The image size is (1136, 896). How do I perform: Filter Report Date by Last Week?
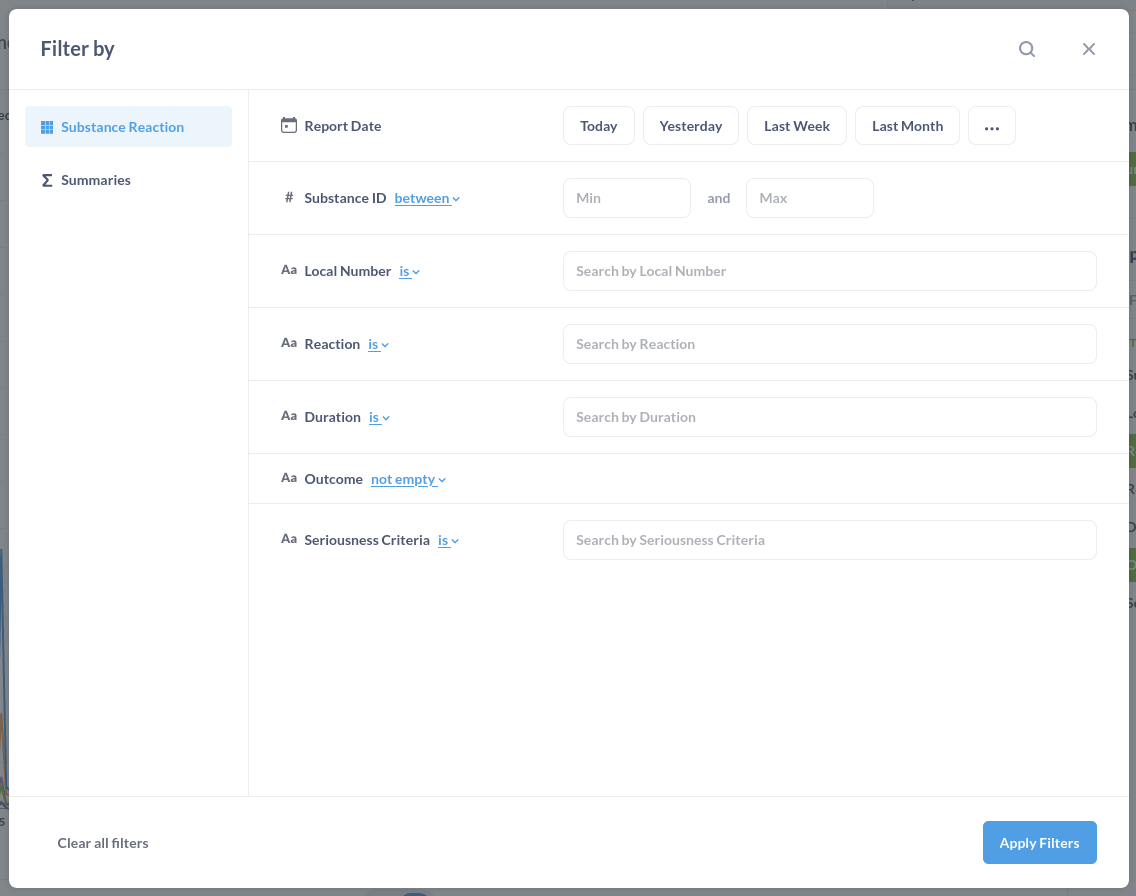797,126
